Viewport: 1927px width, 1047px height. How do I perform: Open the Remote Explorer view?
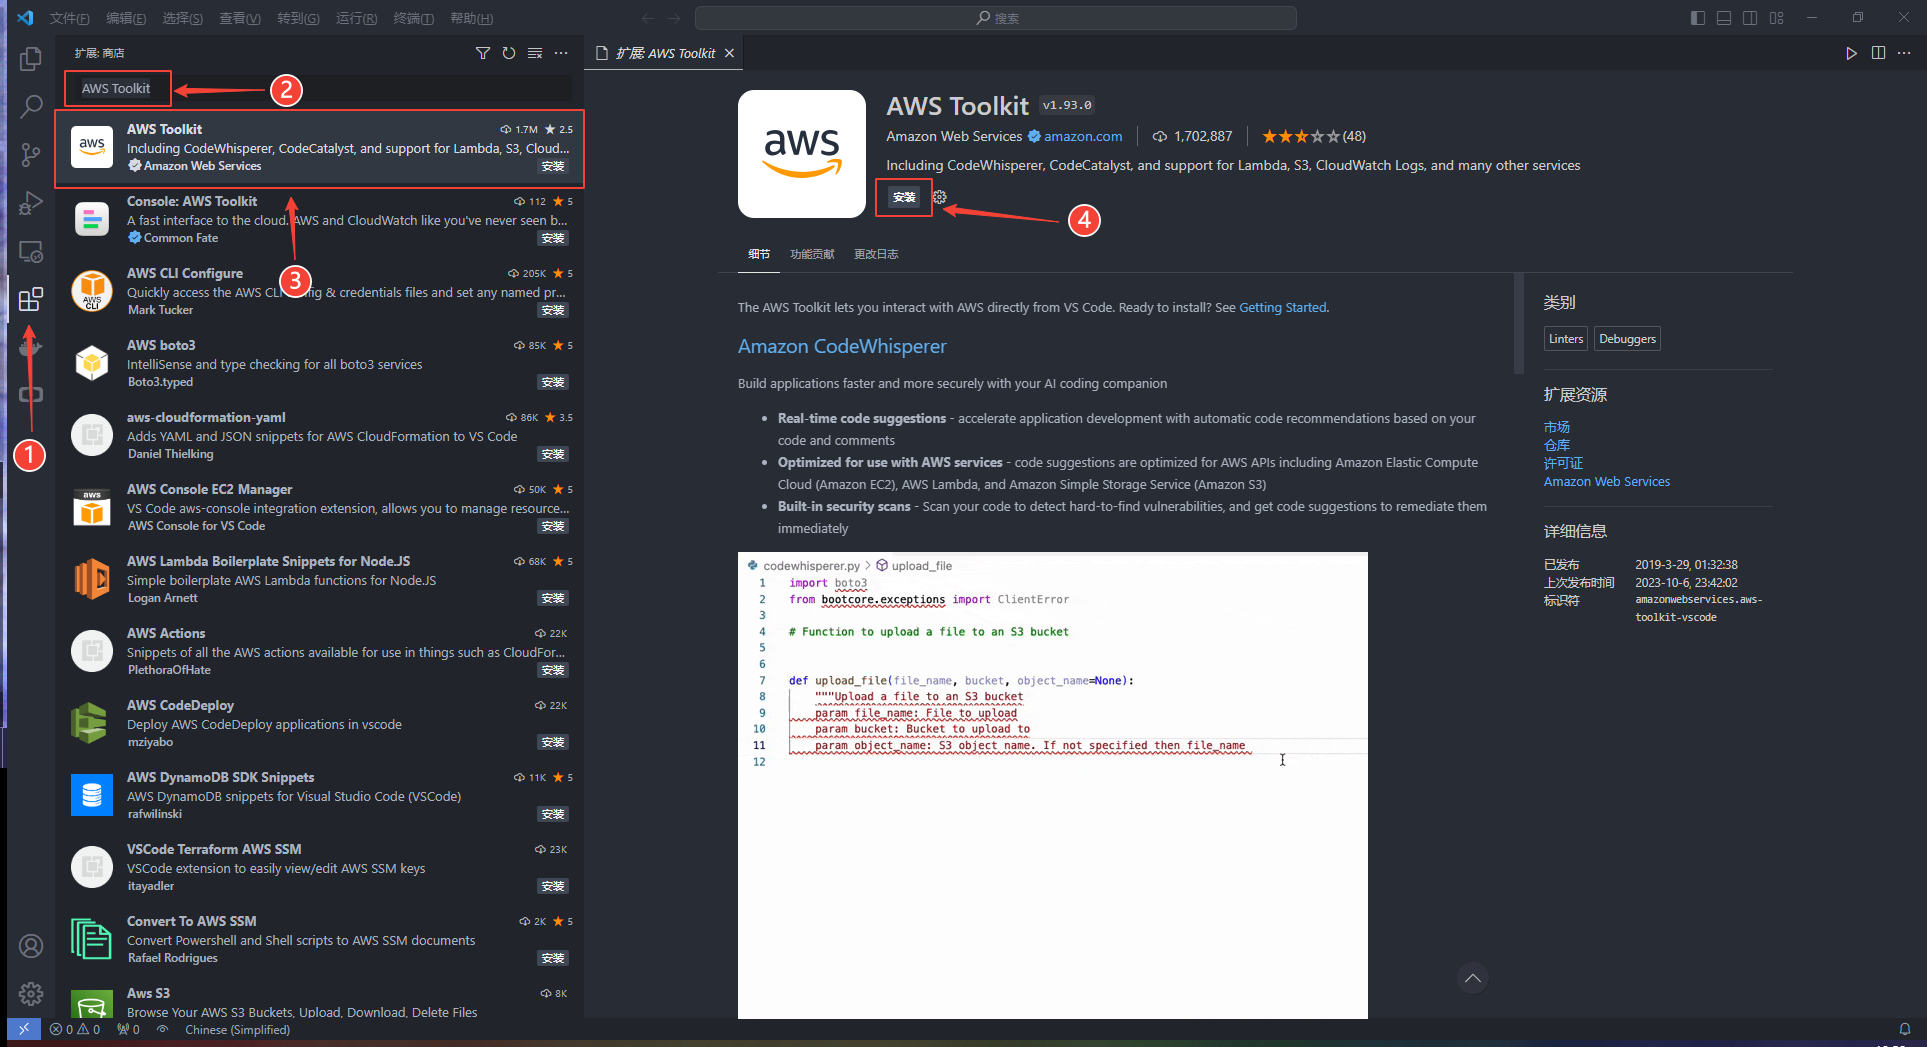31,251
